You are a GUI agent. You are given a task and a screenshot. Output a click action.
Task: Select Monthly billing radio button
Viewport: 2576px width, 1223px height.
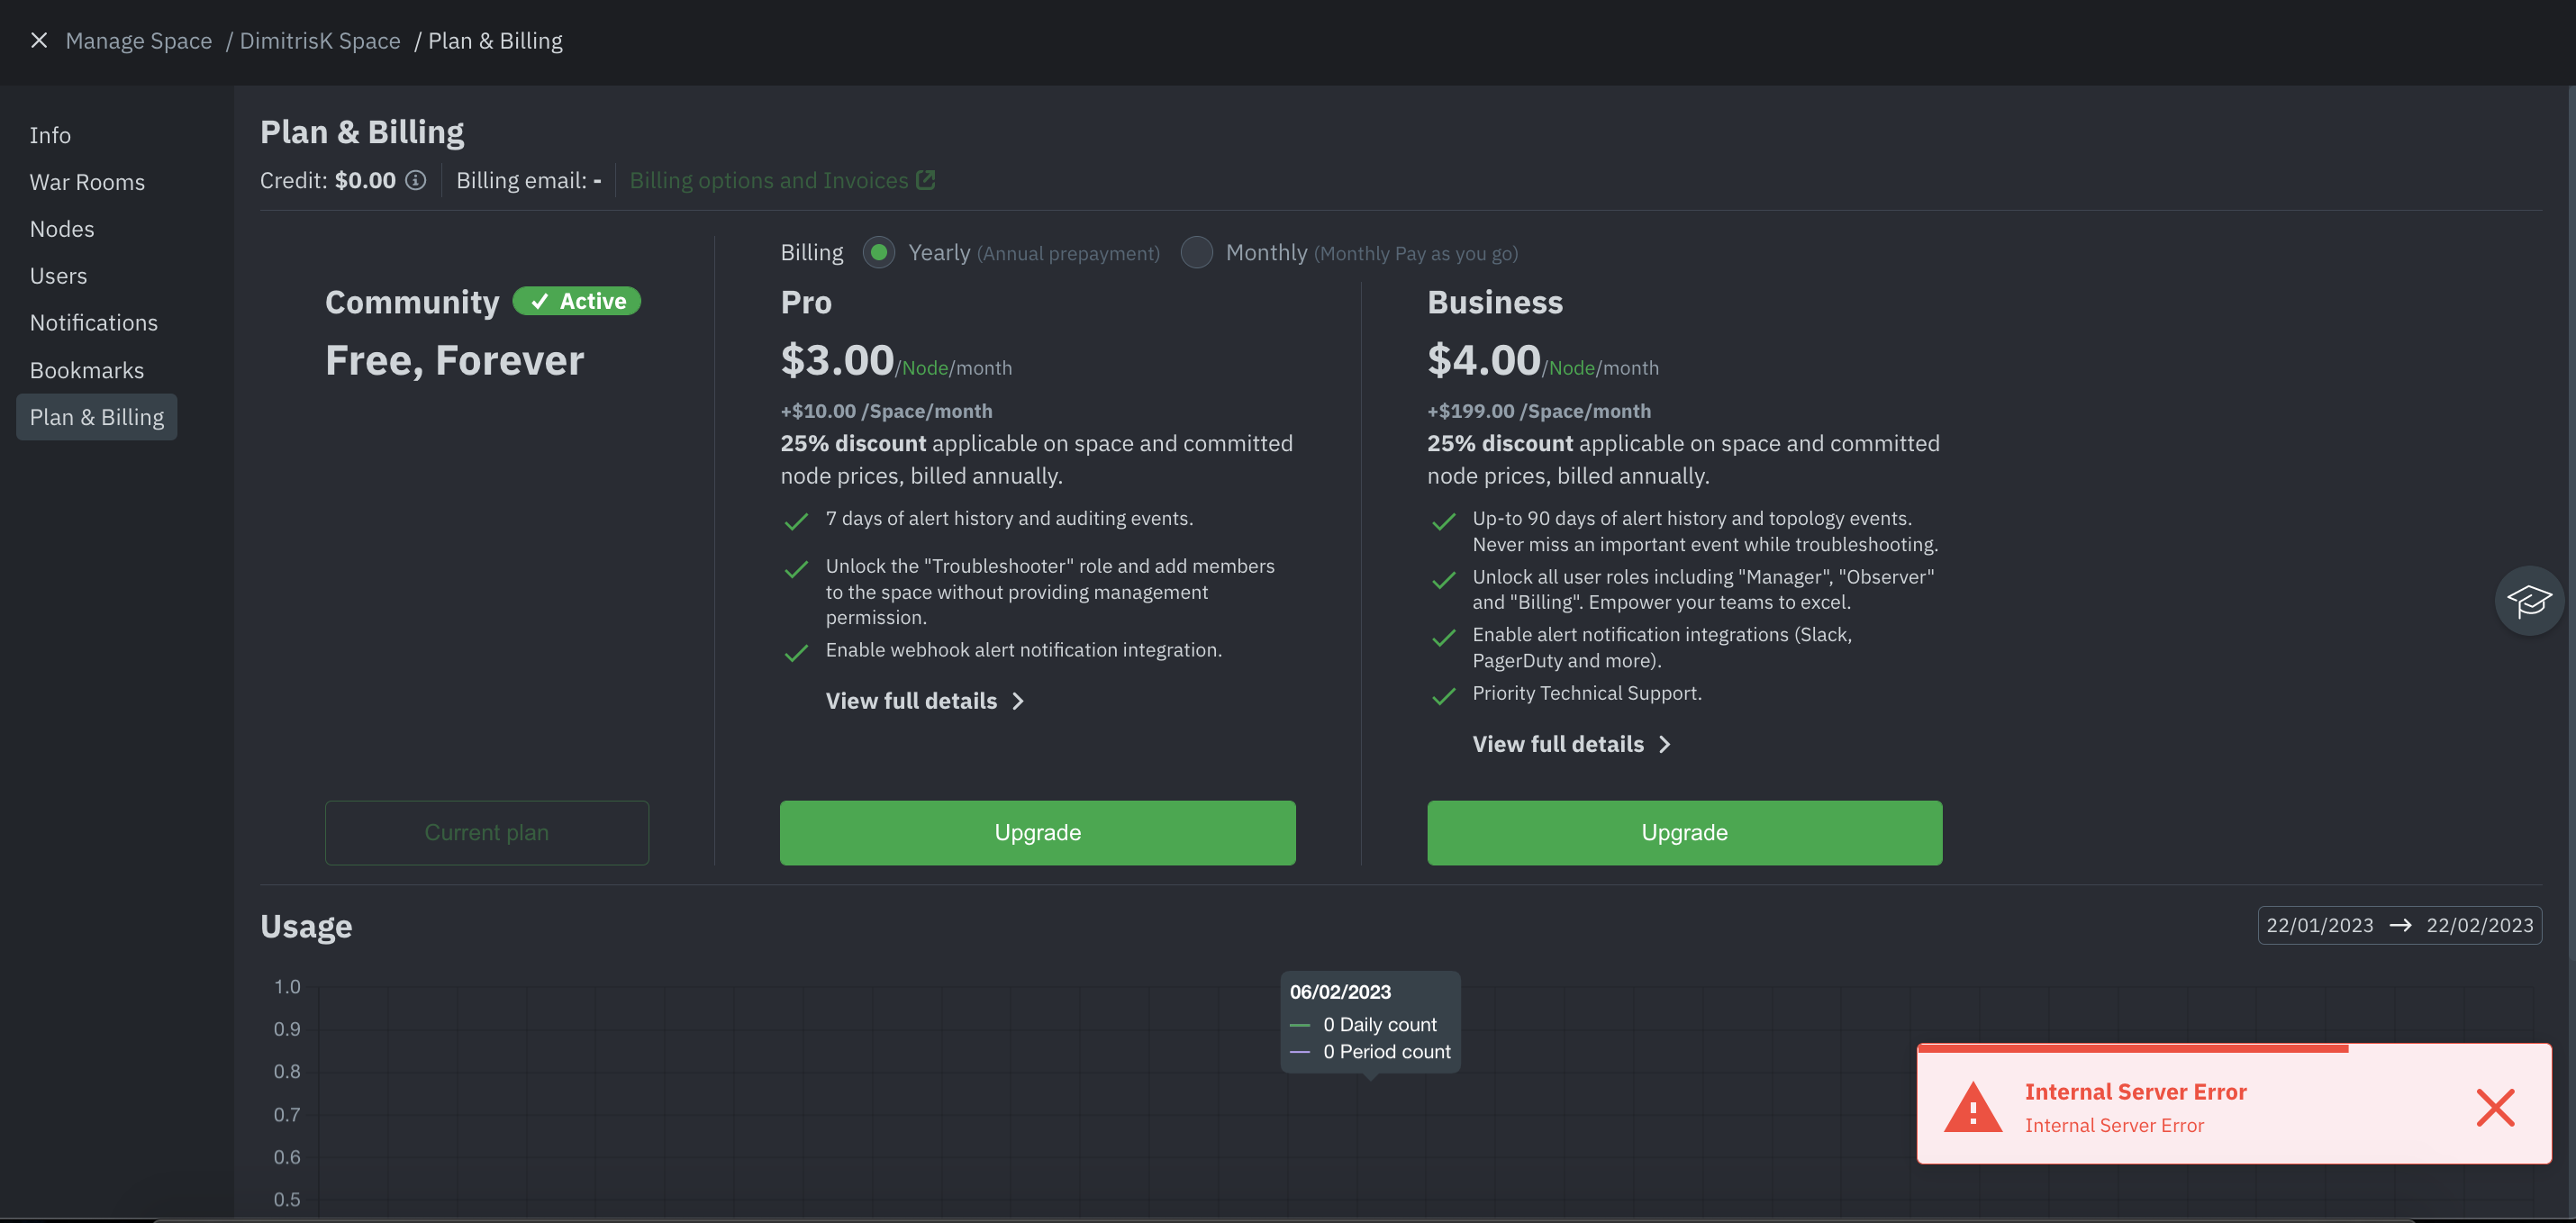[x=1196, y=253]
